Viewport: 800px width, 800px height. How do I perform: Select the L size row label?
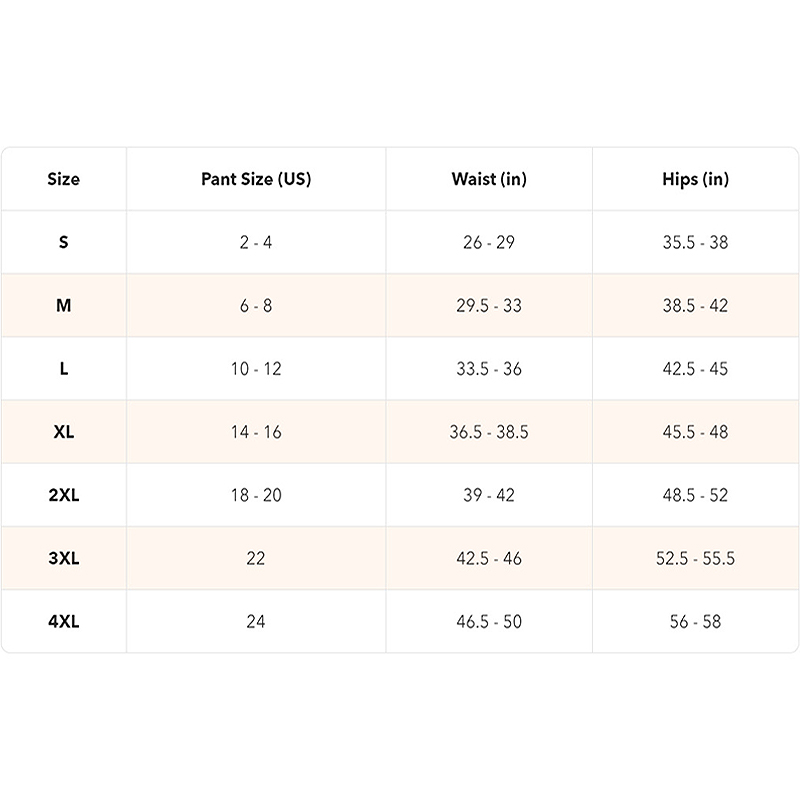(63, 369)
